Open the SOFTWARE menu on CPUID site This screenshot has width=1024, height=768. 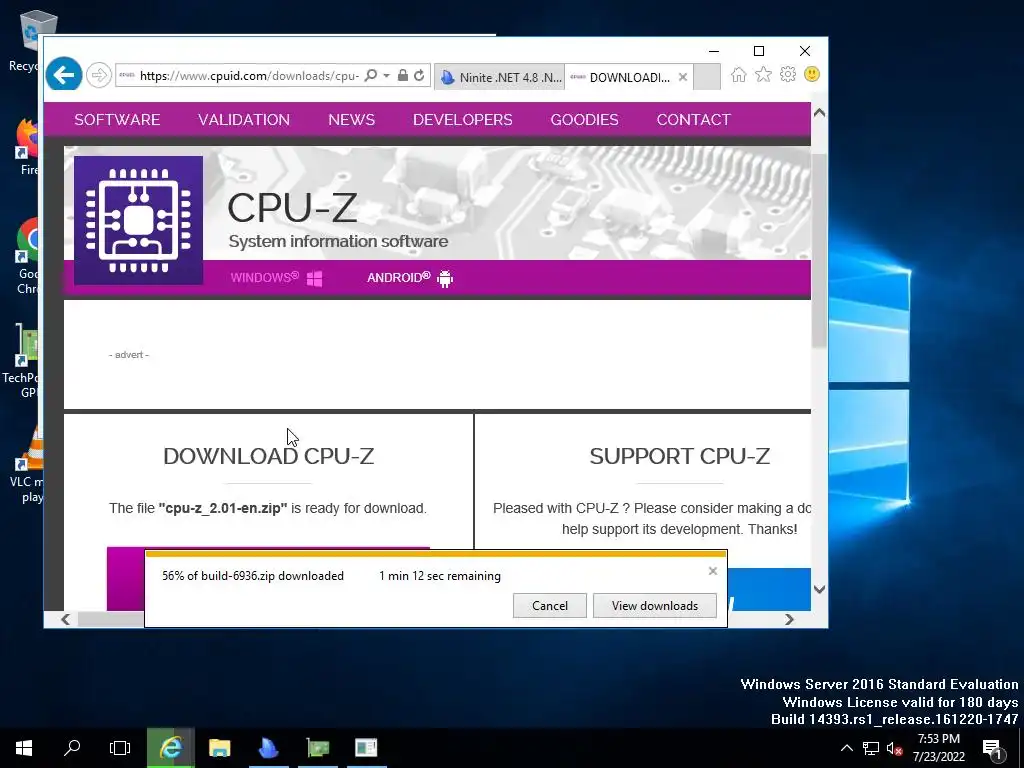click(x=117, y=120)
